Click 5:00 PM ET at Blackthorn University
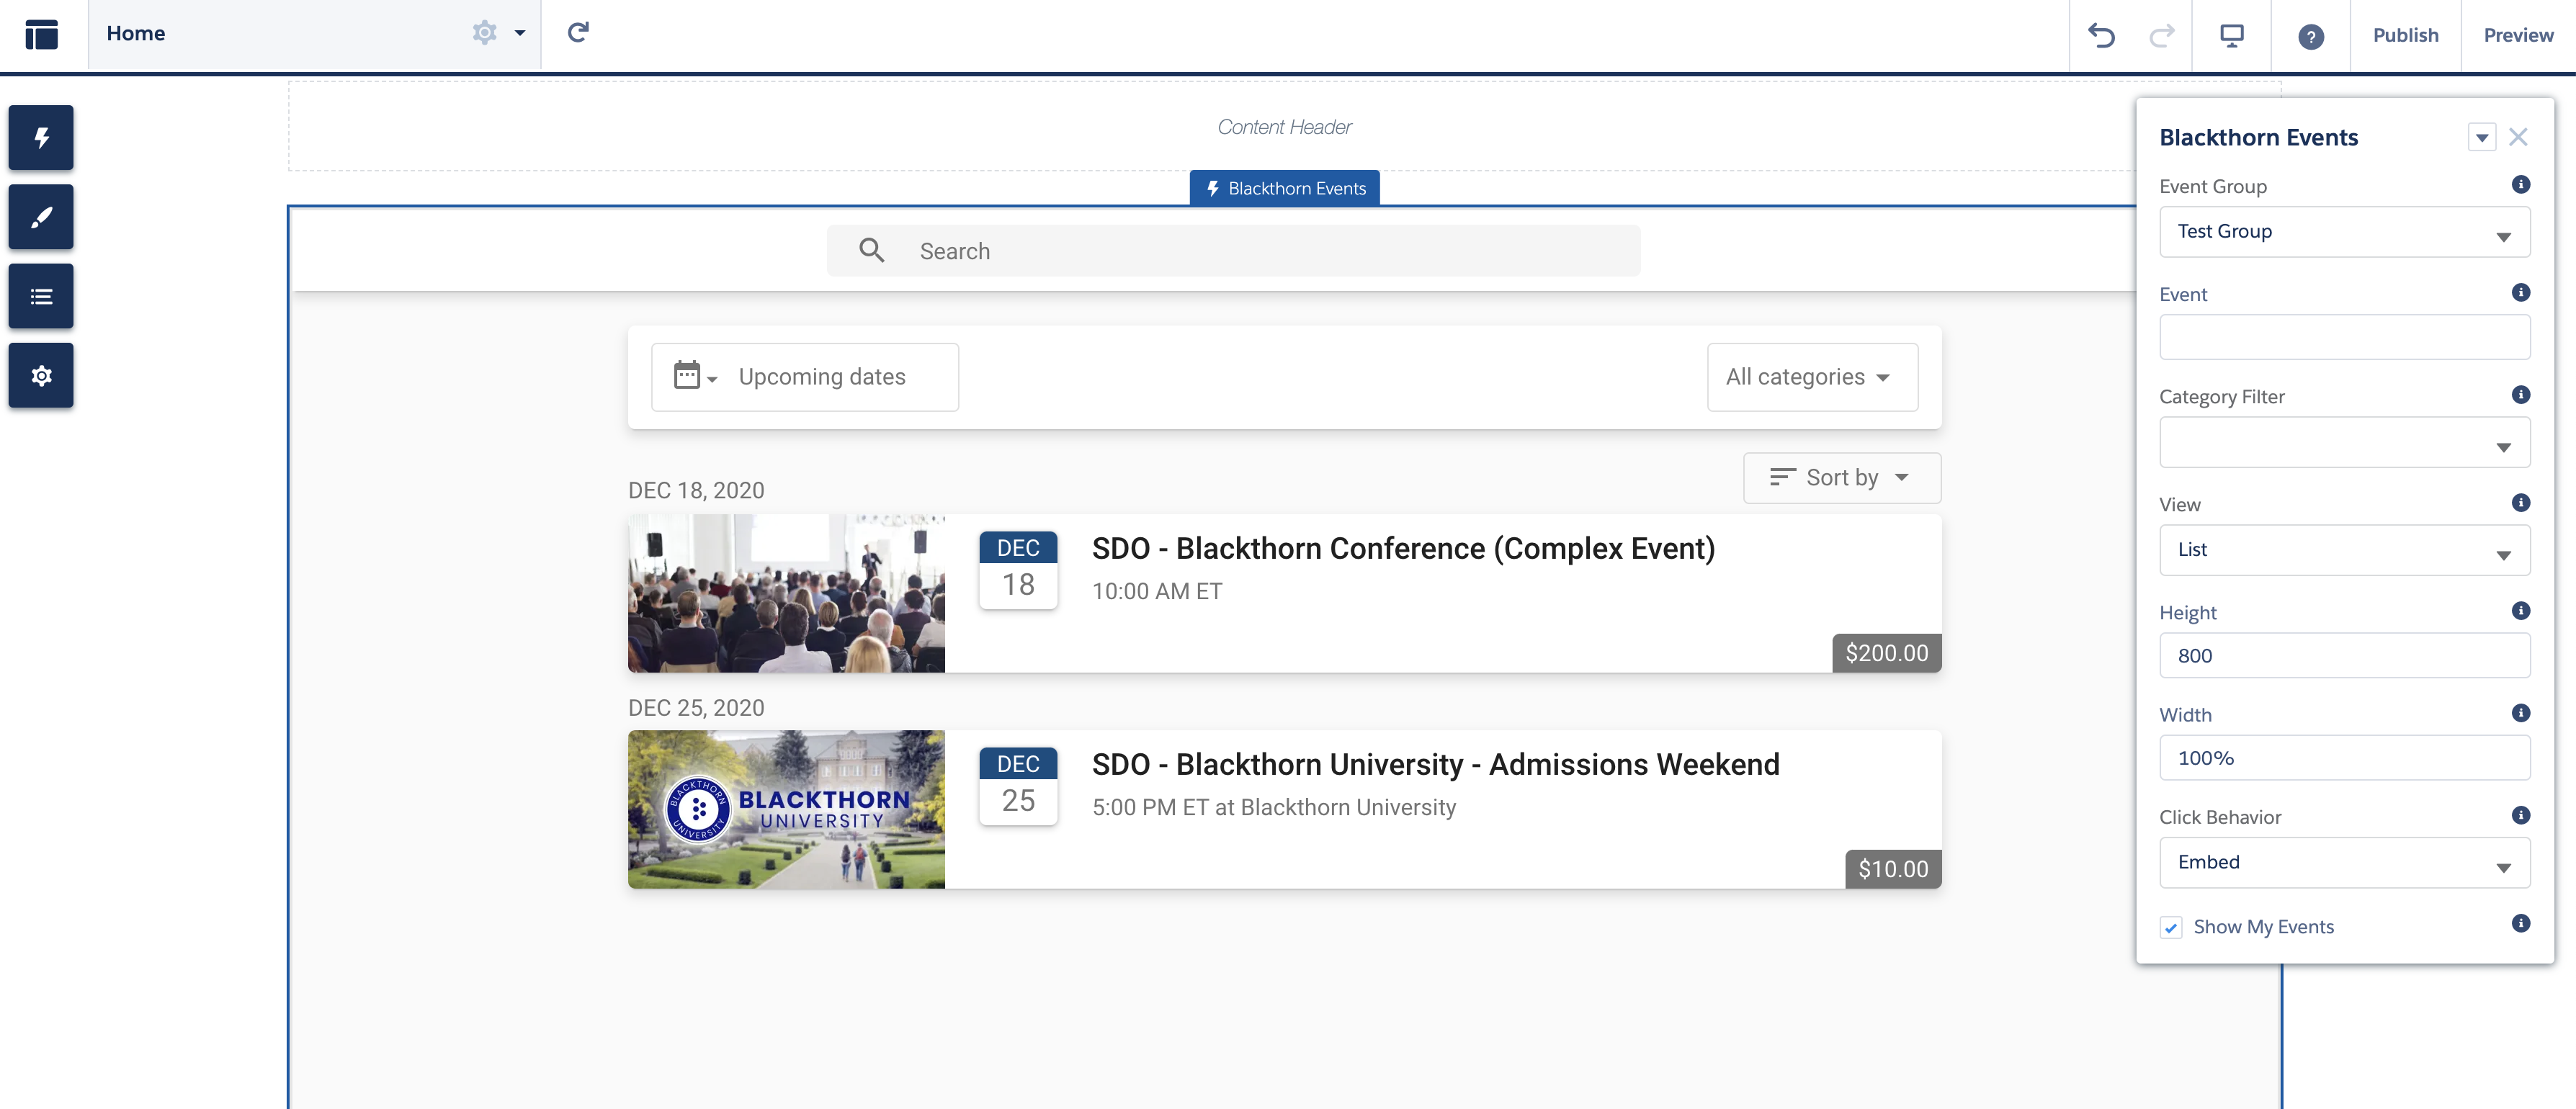2576x1109 pixels. tap(1273, 807)
